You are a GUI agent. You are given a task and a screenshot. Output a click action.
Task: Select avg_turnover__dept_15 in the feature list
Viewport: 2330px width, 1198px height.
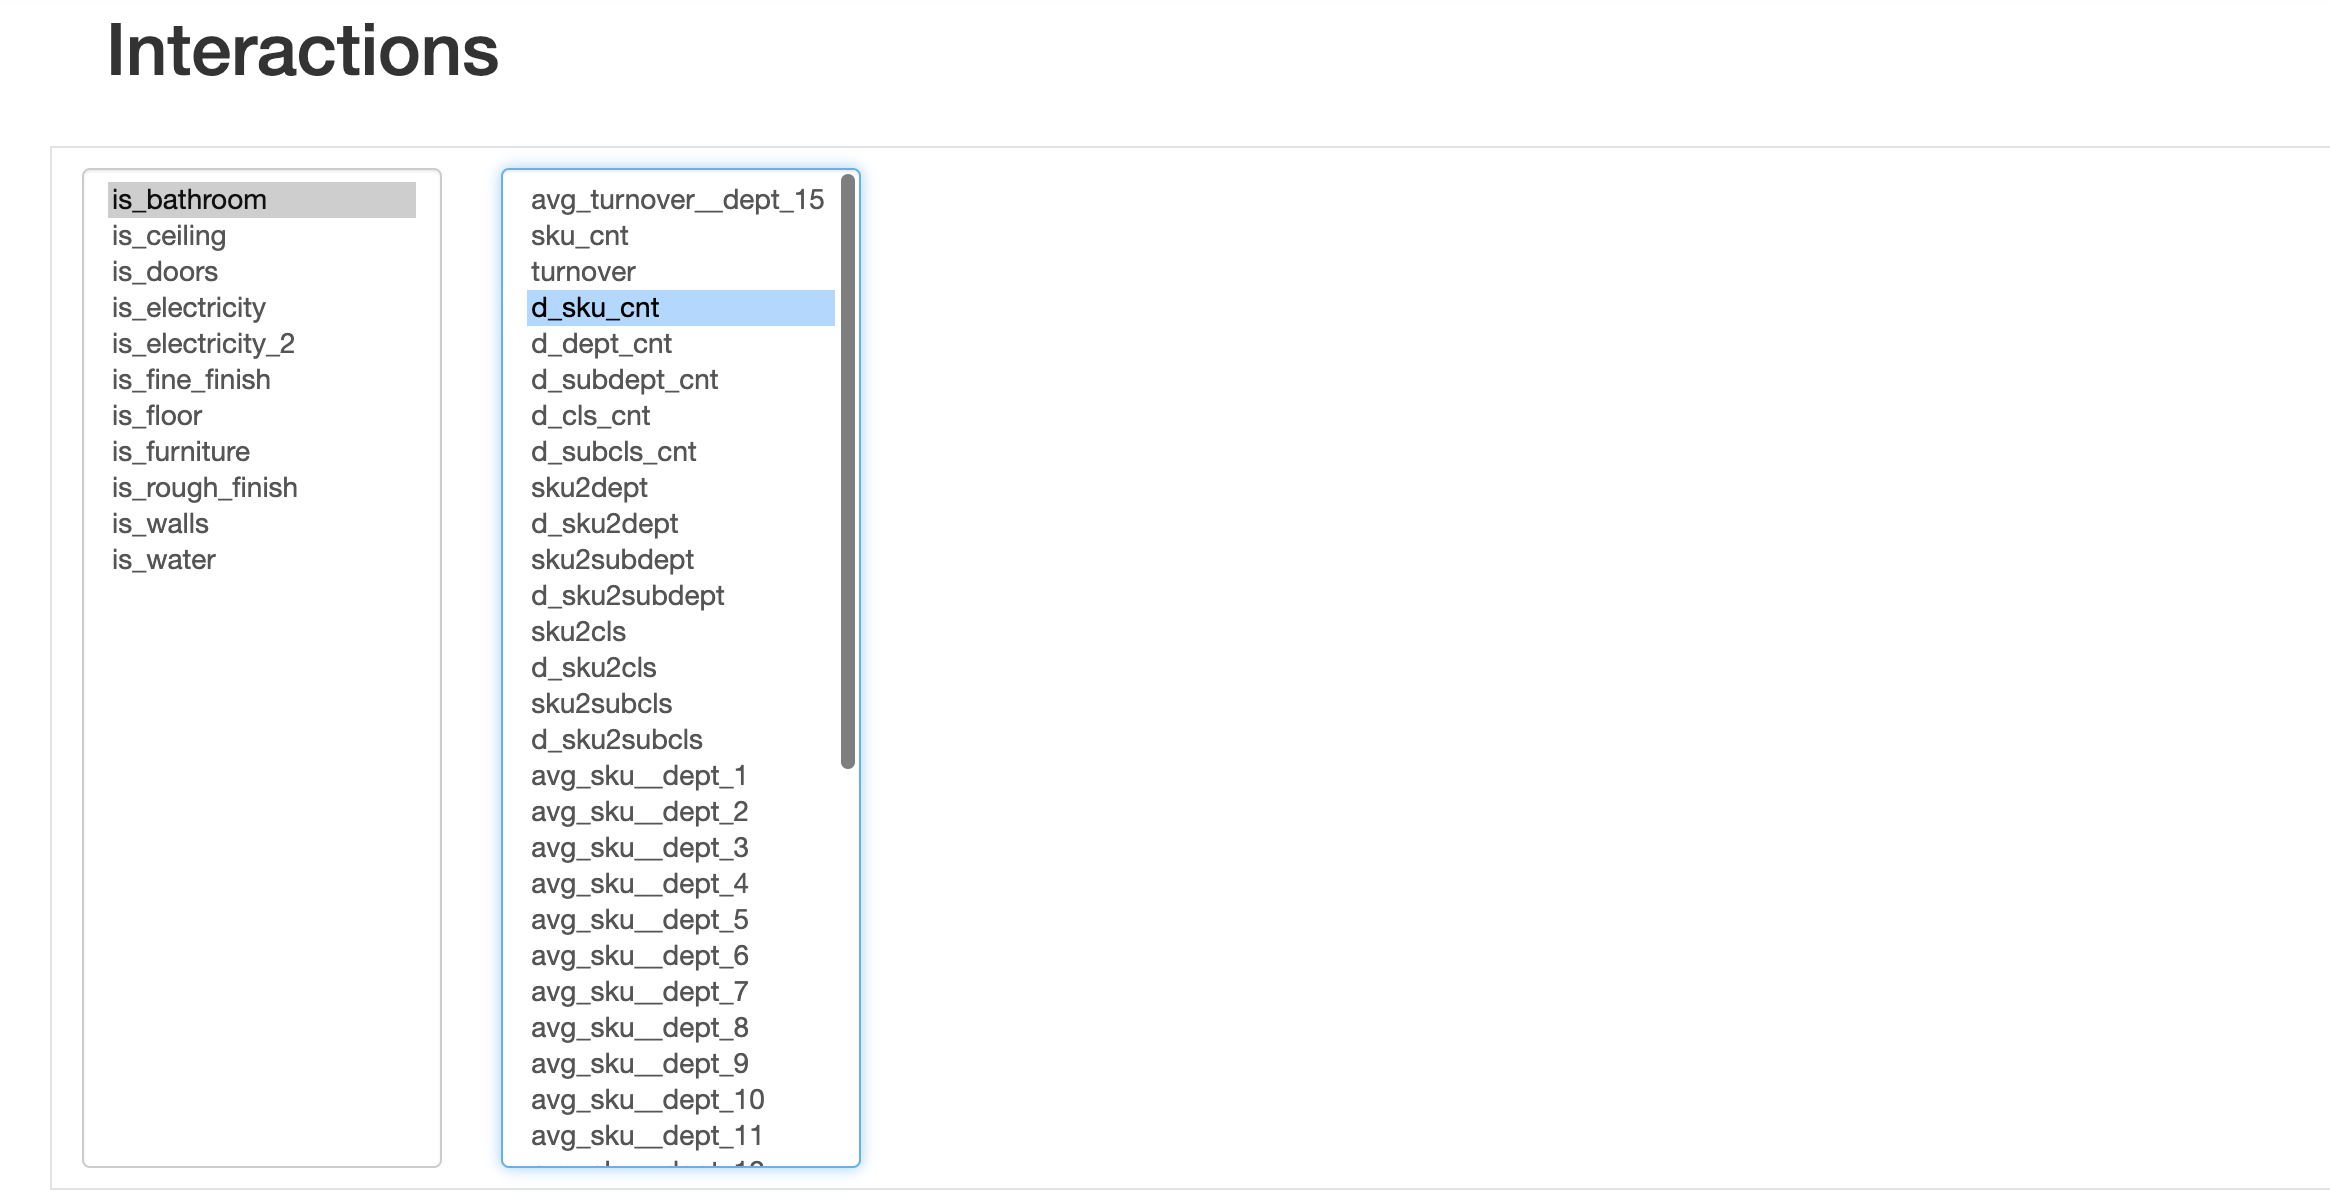(x=676, y=199)
